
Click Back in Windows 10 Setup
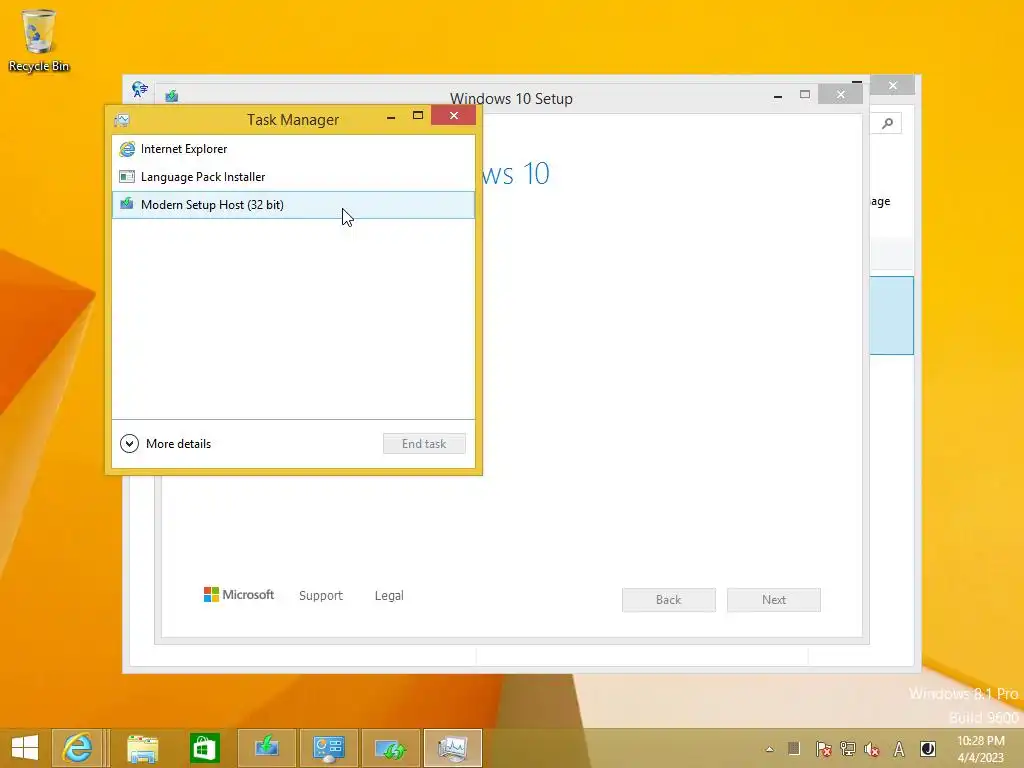tap(669, 600)
